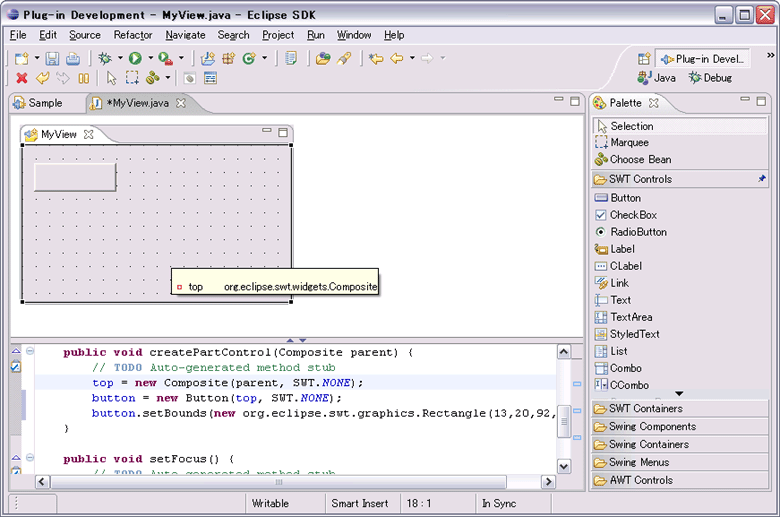Click the Debug bug icon
Viewport: 780px width, 517px height.
(x=105, y=58)
